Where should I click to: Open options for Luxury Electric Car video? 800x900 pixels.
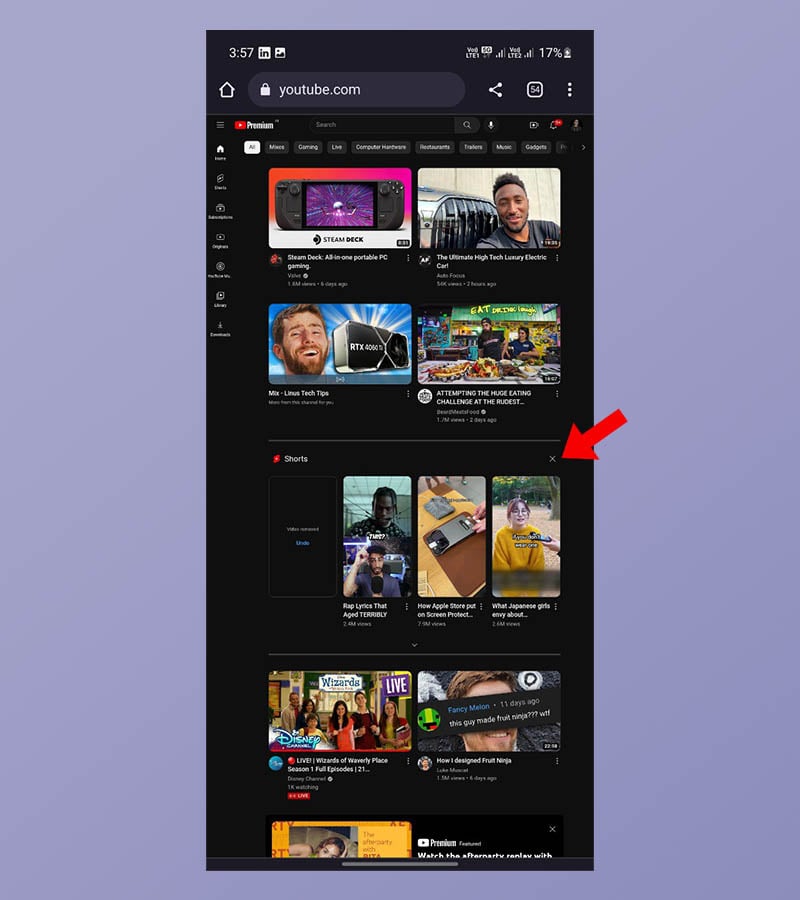coord(557,258)
